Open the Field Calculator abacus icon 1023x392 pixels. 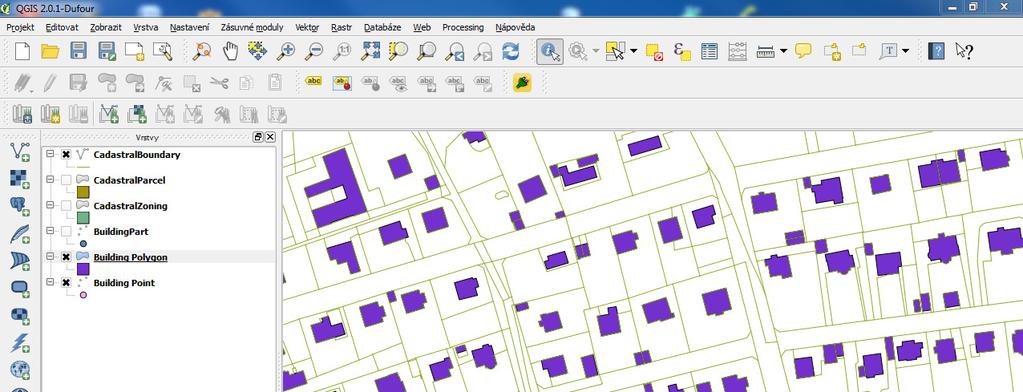coord(737,51)
